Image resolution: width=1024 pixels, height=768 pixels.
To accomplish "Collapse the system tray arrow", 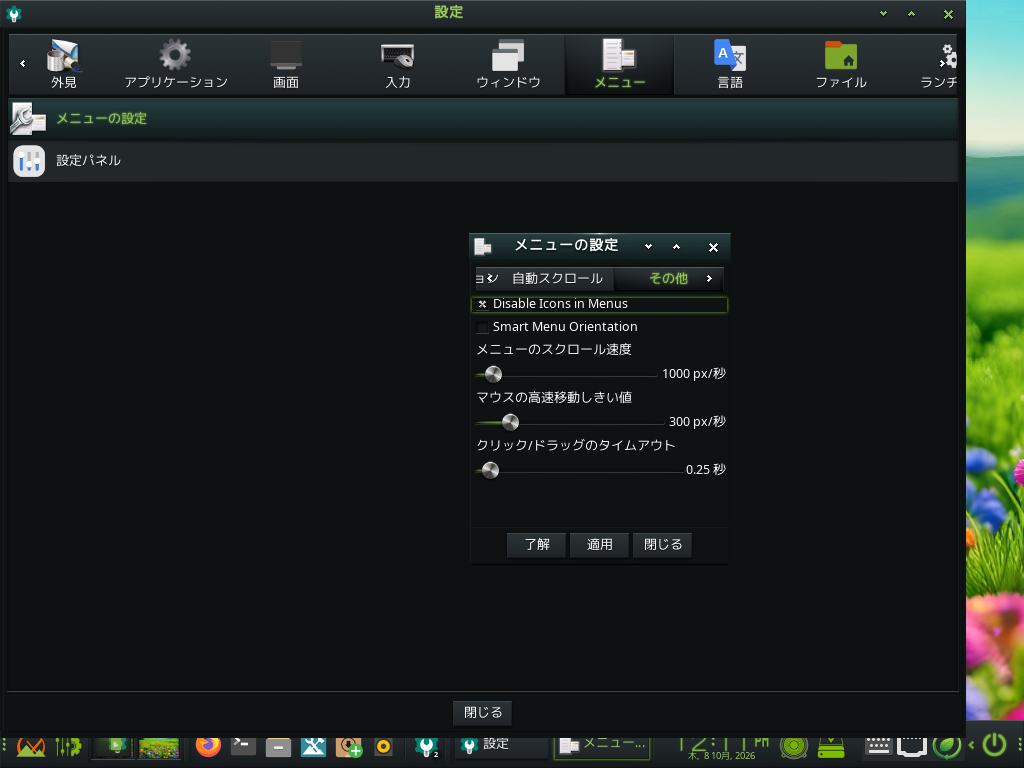I will coord(971,745).
